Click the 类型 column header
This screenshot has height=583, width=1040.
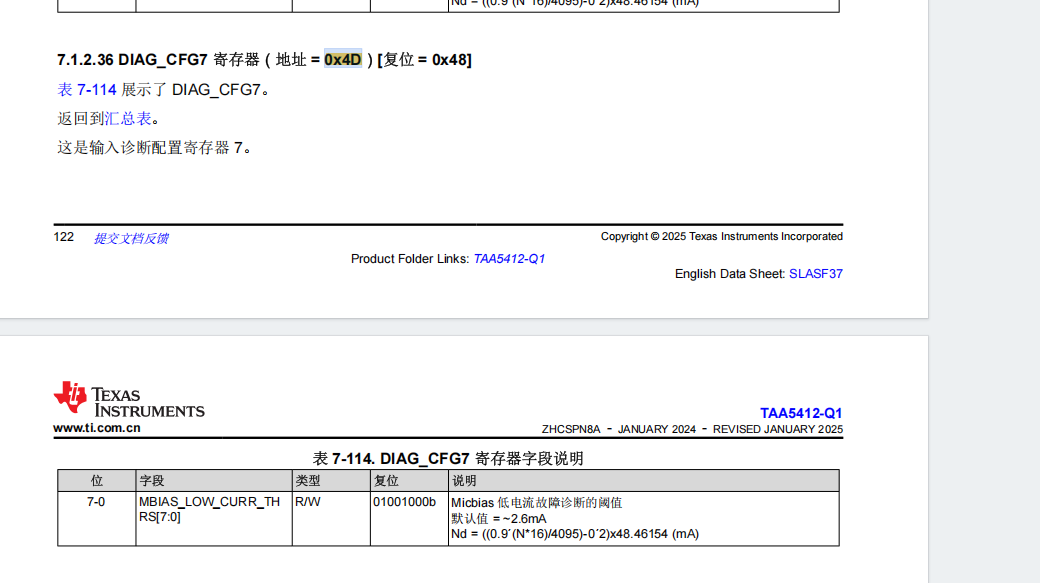331,481
